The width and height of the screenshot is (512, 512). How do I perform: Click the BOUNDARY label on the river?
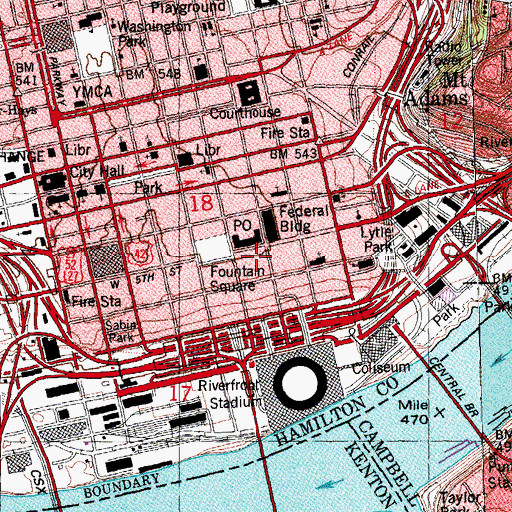click(x=122, y=485)
